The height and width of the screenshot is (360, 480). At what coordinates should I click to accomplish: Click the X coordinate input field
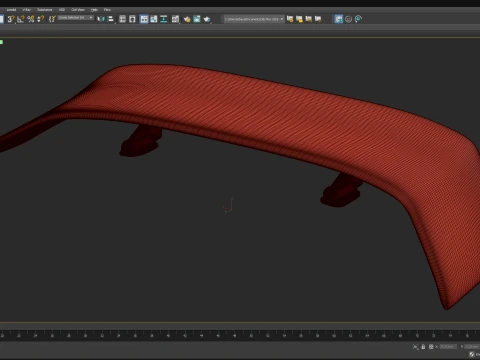point(448,347)
